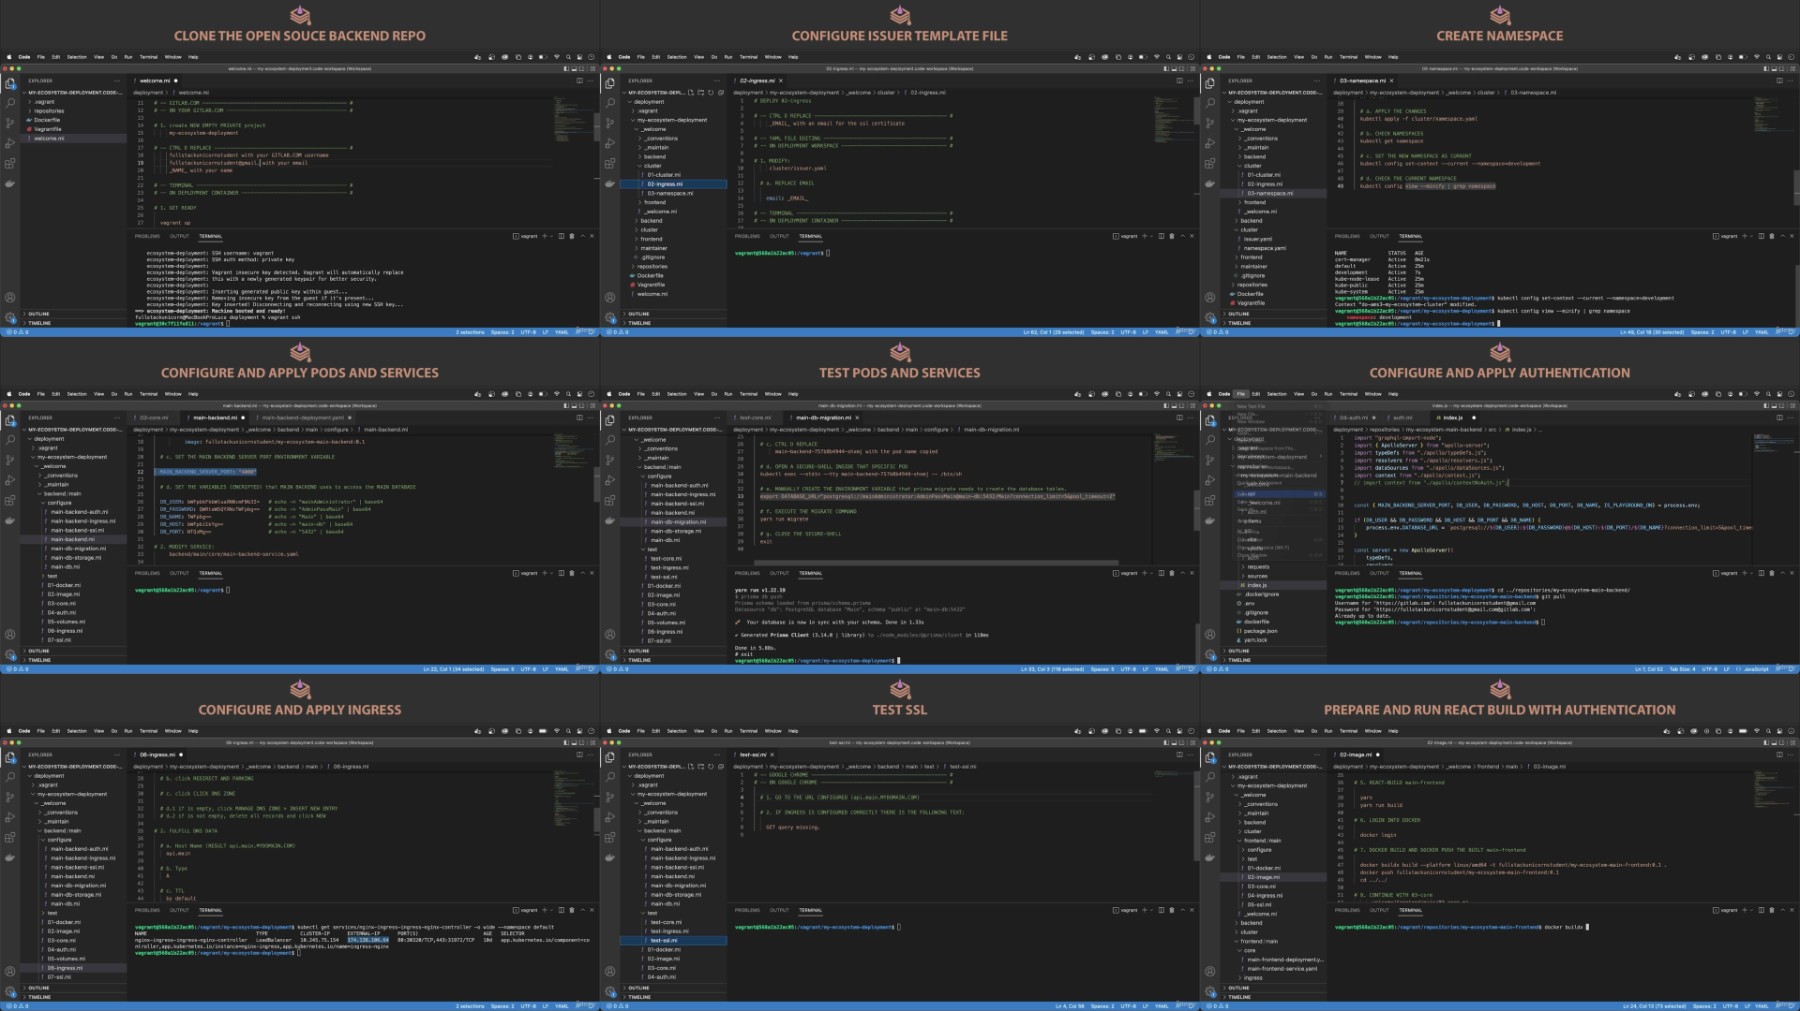Click Spaces indentation in Clone Backend Repo status bar
Screen dimensions: 1800x1011
click(501, 332)
